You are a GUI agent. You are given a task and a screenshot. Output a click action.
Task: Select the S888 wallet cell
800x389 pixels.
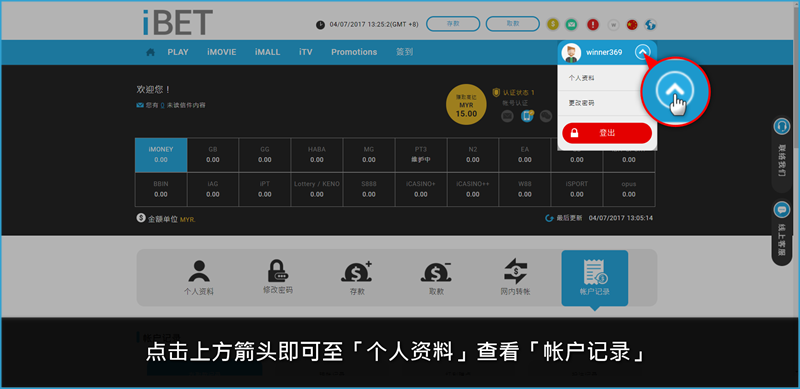[x=369, y=189]
